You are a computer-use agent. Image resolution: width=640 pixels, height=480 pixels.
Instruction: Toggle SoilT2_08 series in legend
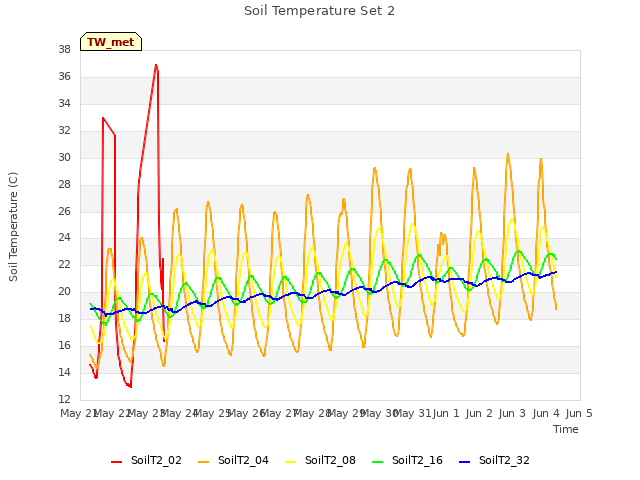click(320, 461)
